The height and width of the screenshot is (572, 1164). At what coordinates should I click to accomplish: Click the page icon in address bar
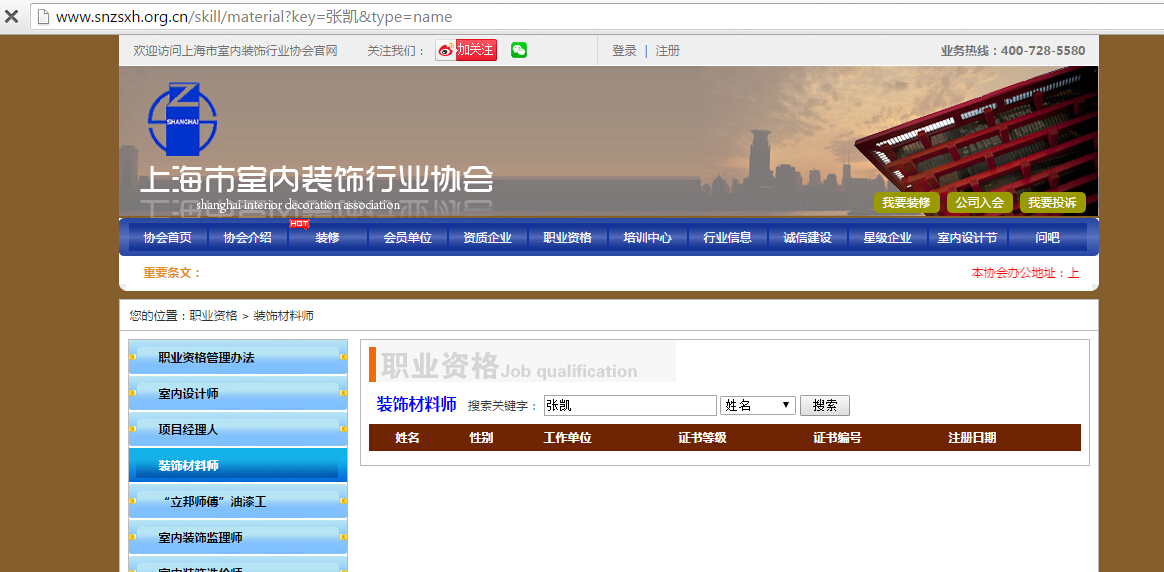click(42, 17)
